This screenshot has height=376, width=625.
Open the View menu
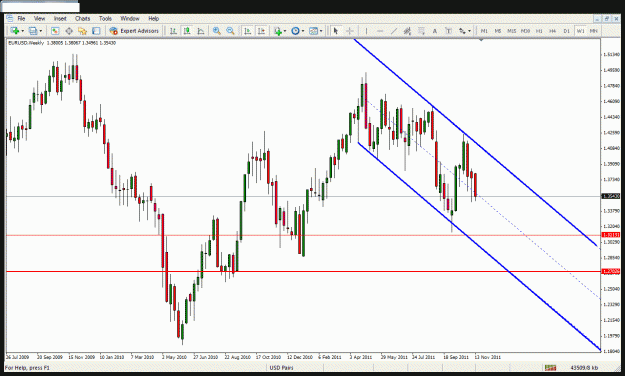coord(39,18)
